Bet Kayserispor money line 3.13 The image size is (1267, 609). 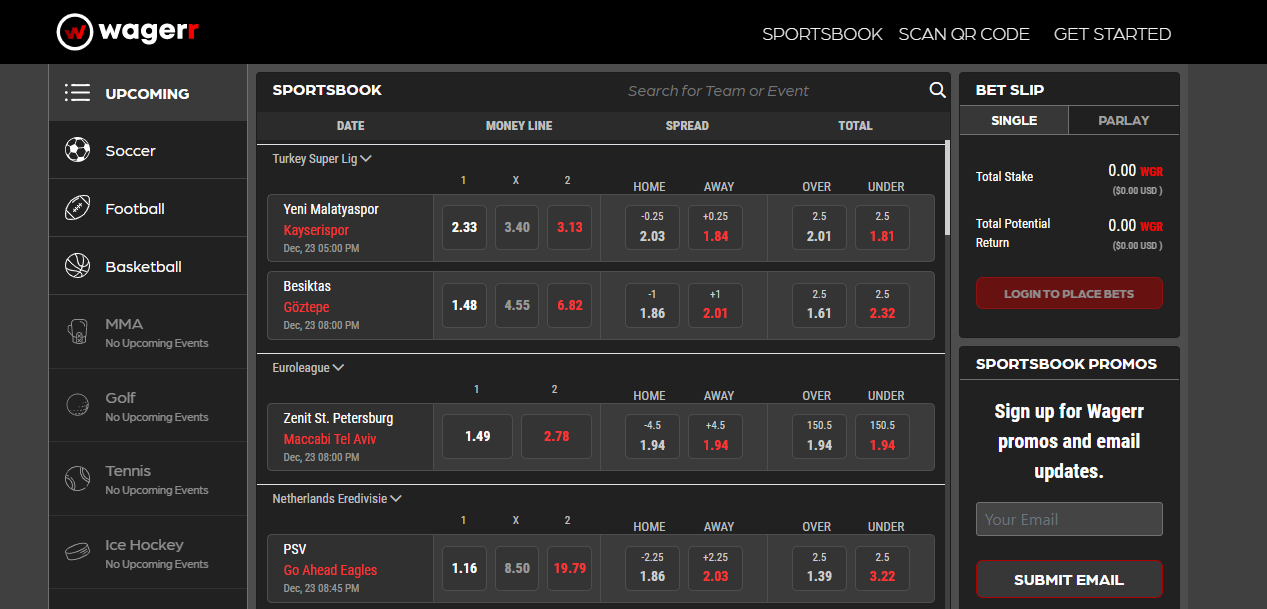pyautogui.click(x=569, y=227)
